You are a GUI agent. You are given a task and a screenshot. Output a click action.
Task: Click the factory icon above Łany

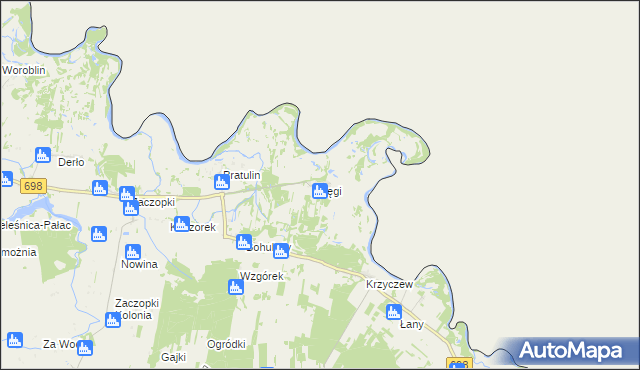[x=394, y=312]
